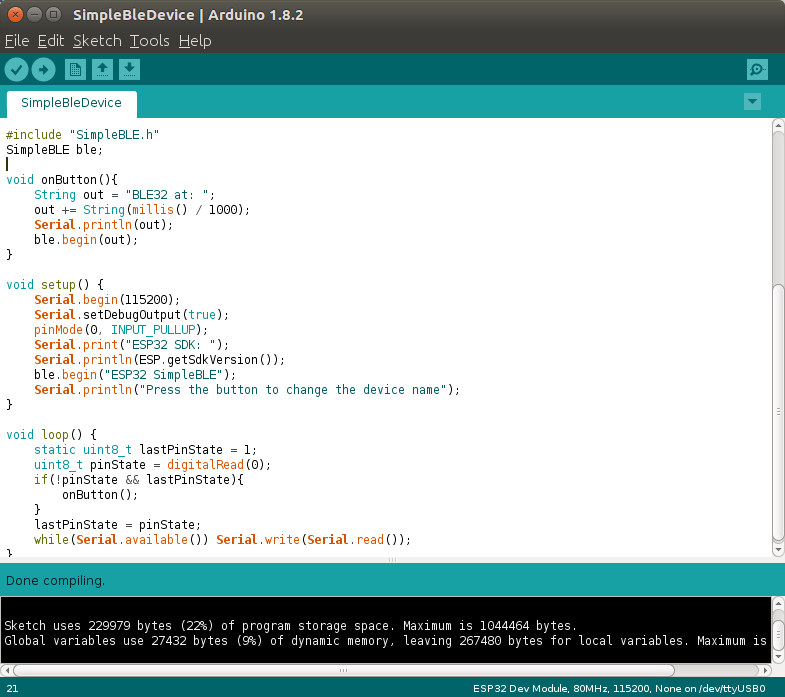Screen dimensions: 785x697
Task: Click 'uint8_t pinState = digitalRead(0);' line
Action: click(x=152, y=465)
